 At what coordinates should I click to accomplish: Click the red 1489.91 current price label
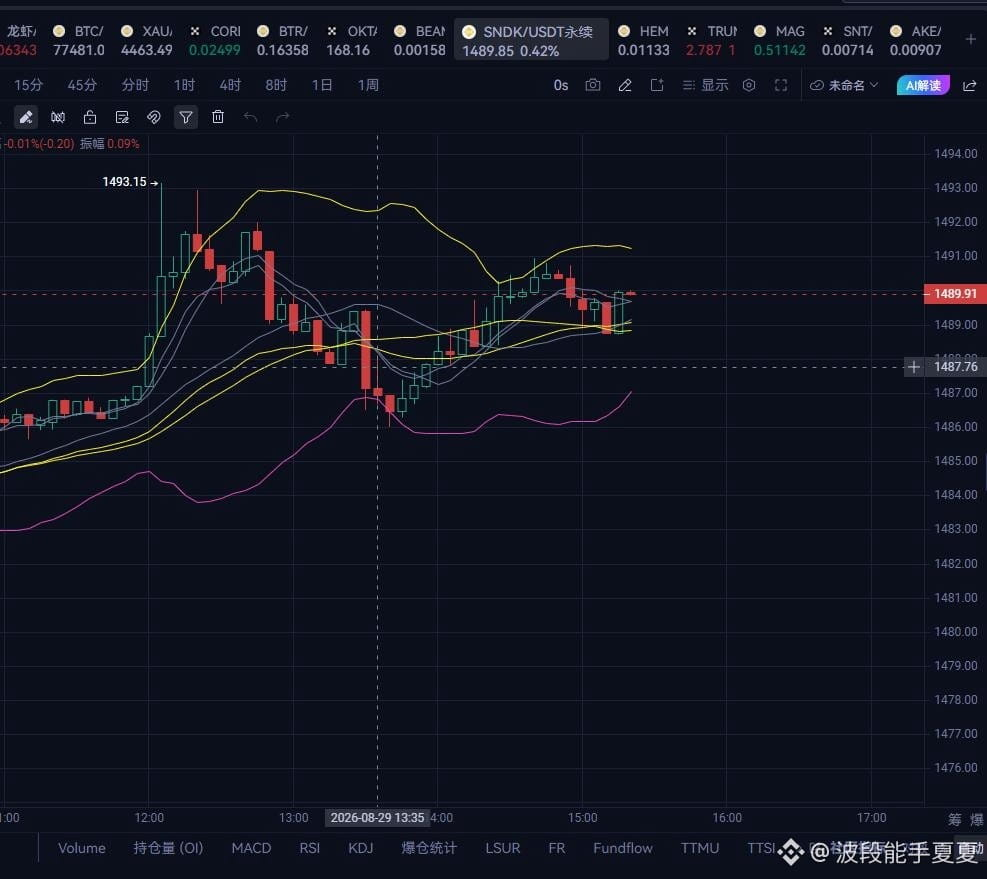coord(955,294)
